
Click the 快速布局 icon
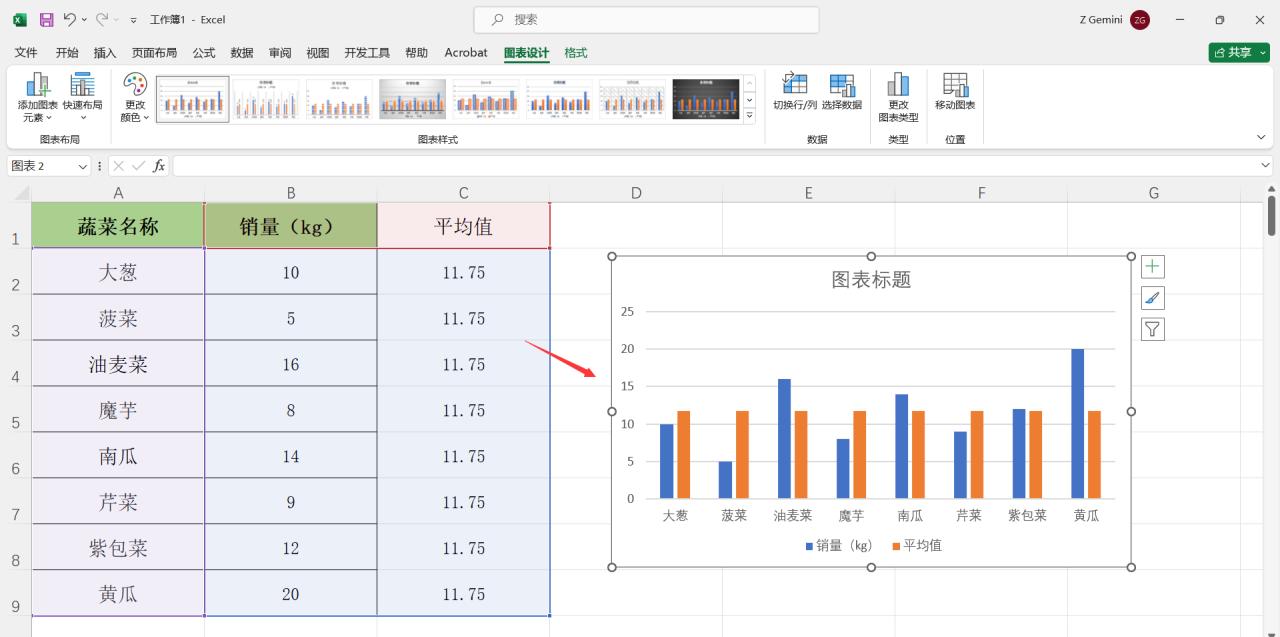point(82,85)
